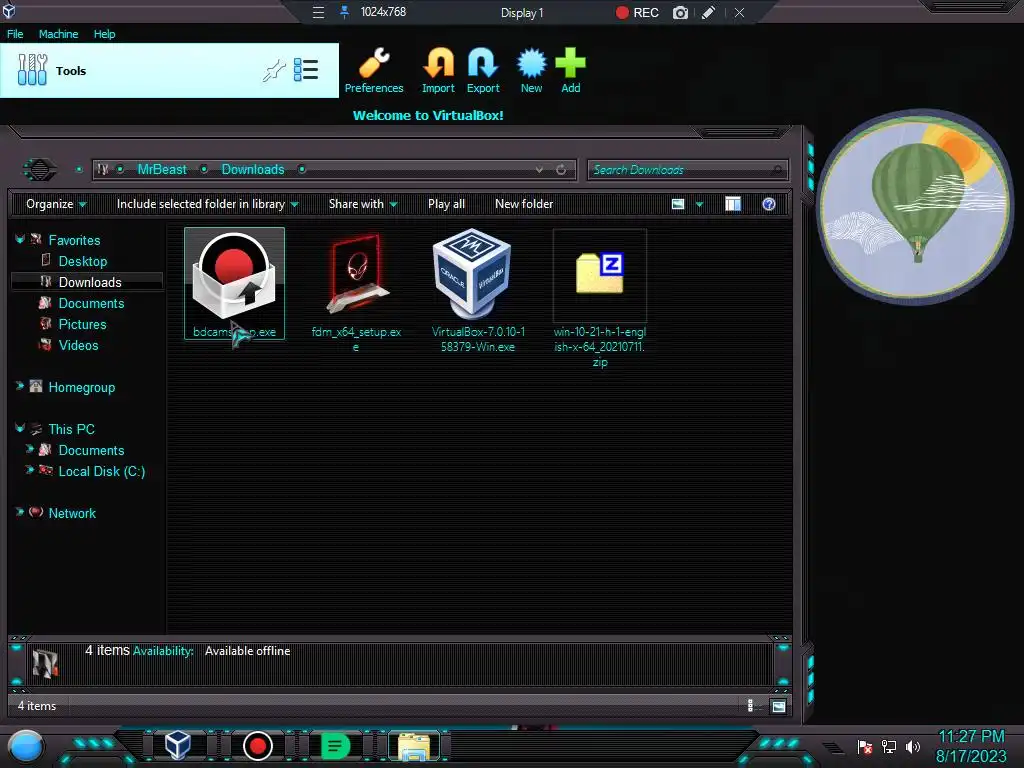Image resolution: width=1024 pixels, height=768 pixels.
Task: Open VirtualBox from the taskbar
Action: [x=177, y=745]
